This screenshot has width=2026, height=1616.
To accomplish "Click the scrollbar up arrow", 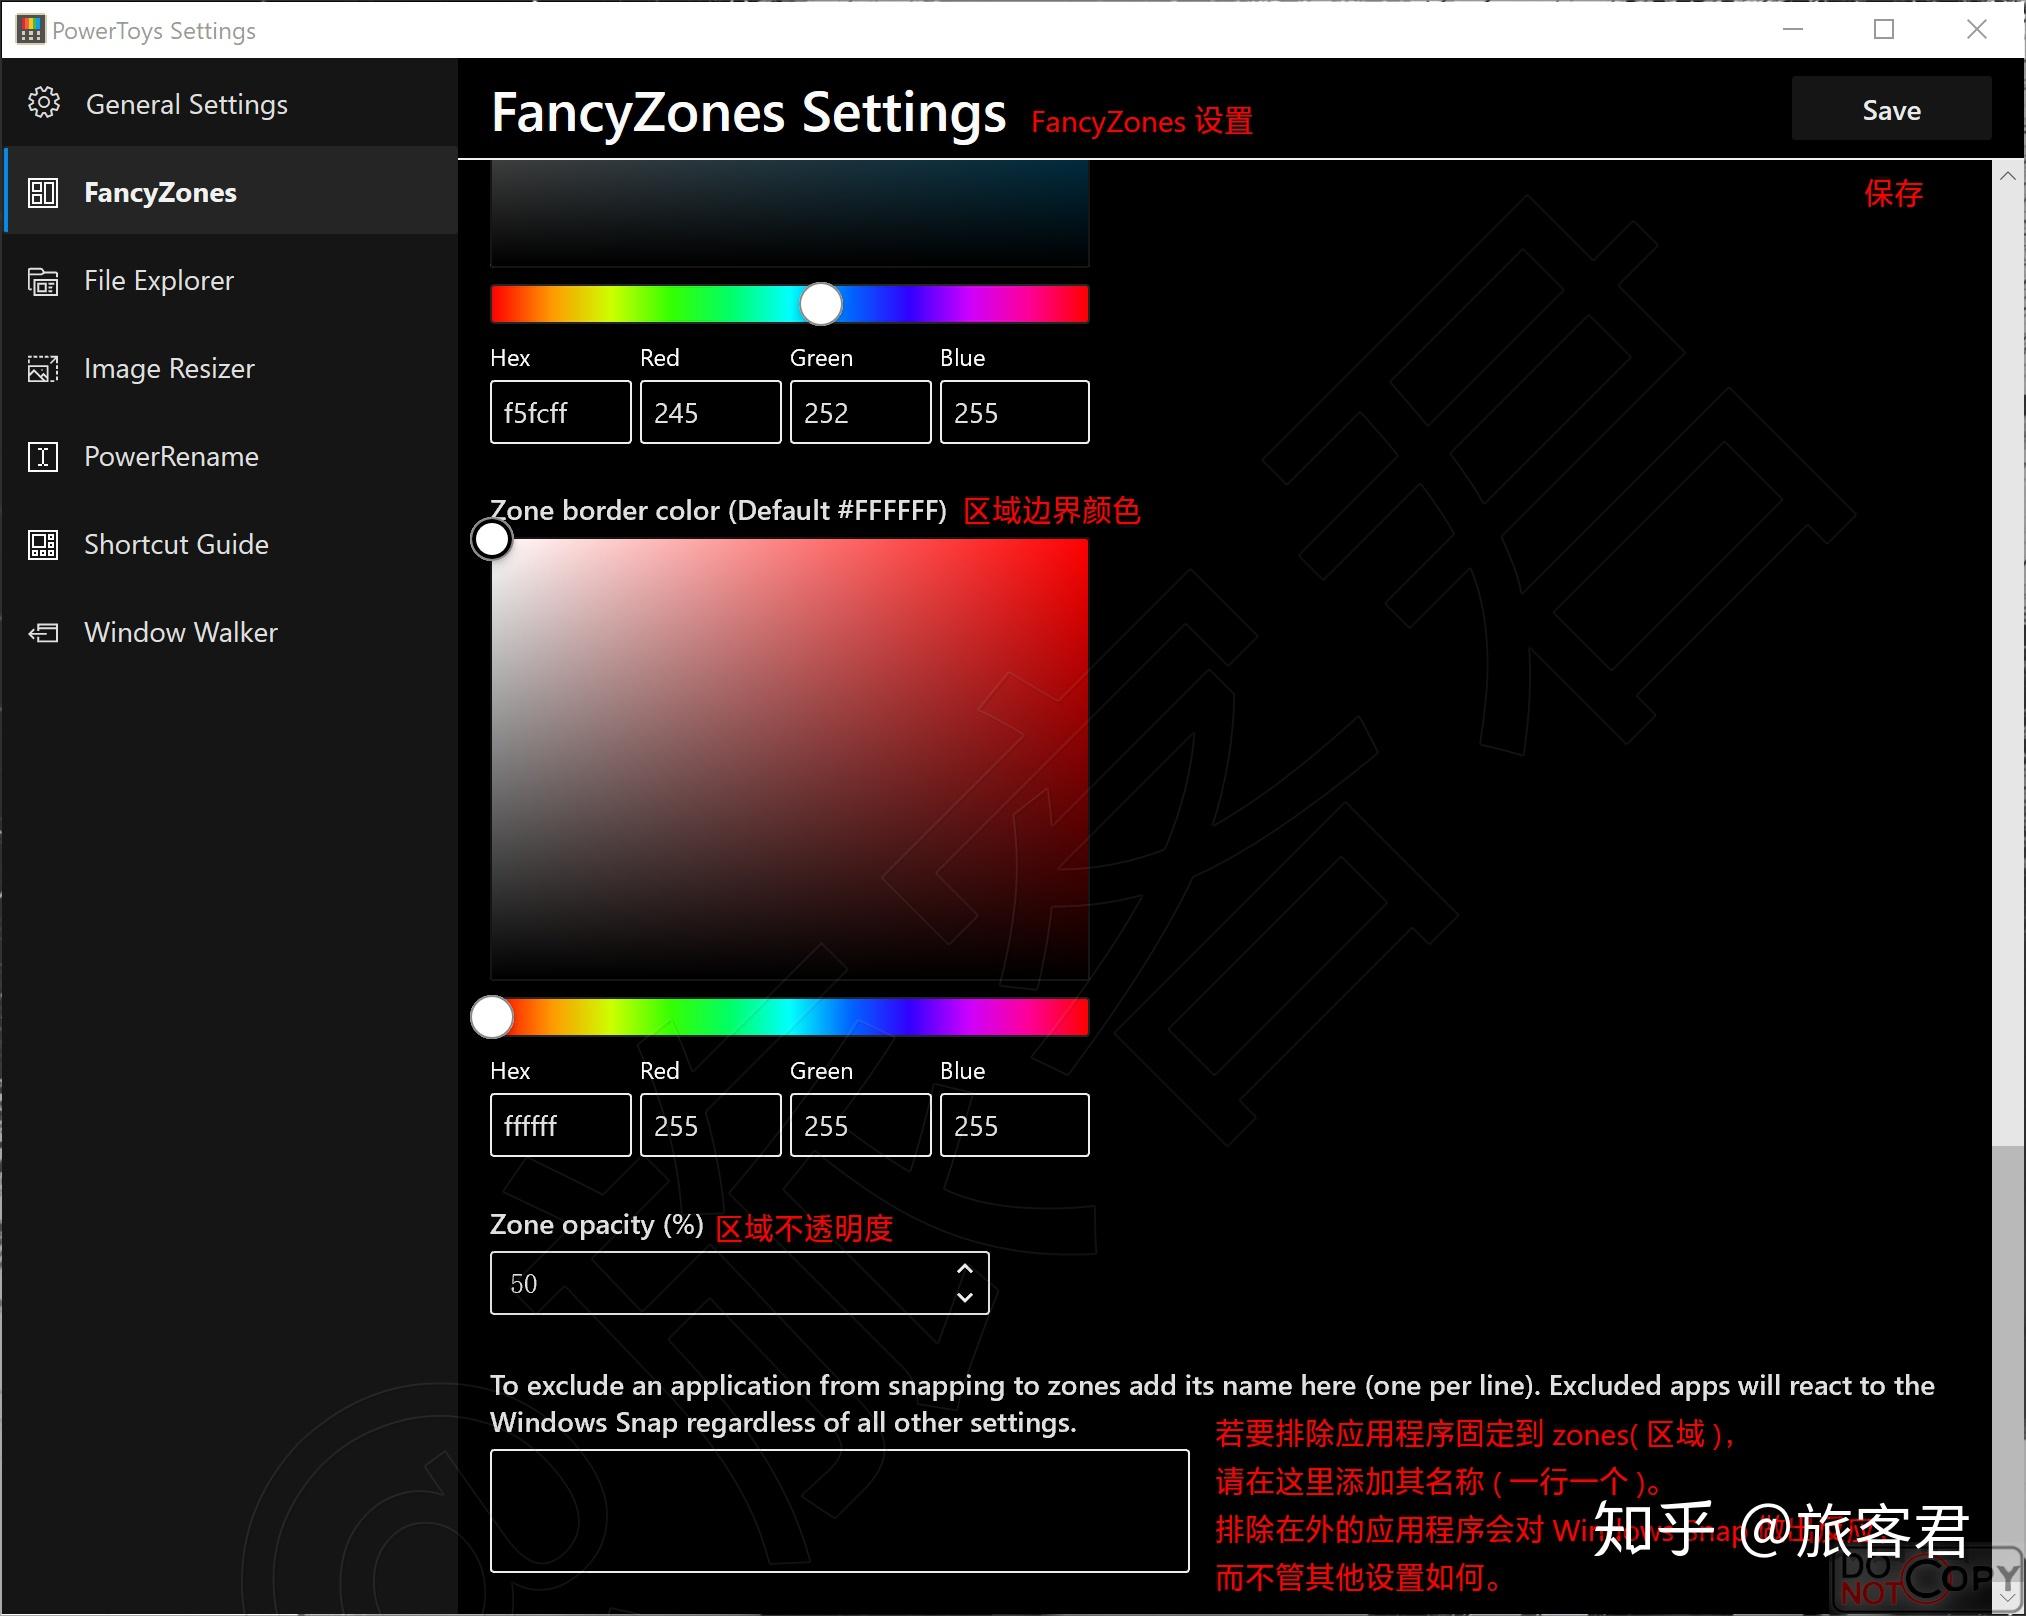I will (x=2010, y=176).
